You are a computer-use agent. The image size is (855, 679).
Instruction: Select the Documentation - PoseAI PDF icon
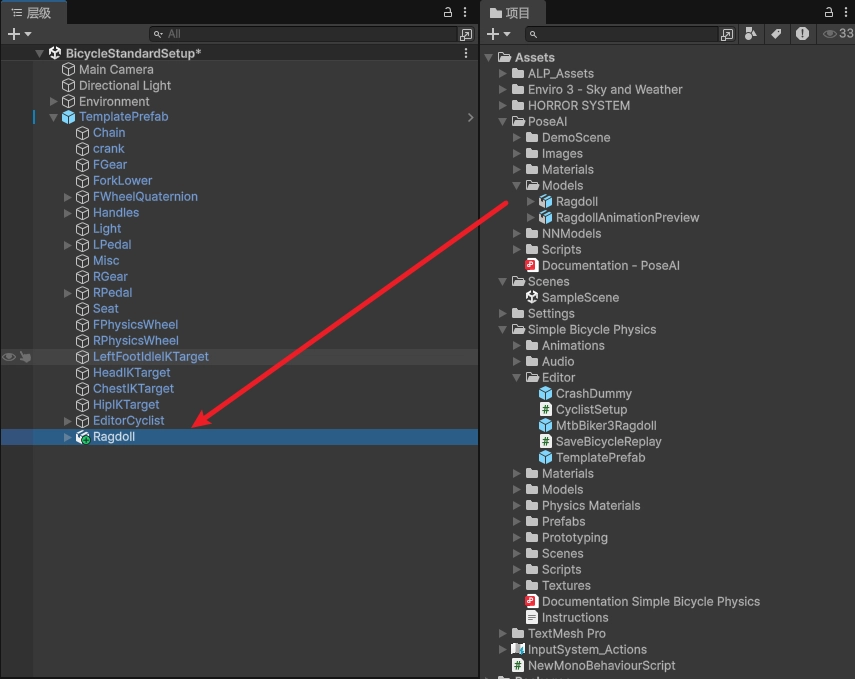point(532,266)
